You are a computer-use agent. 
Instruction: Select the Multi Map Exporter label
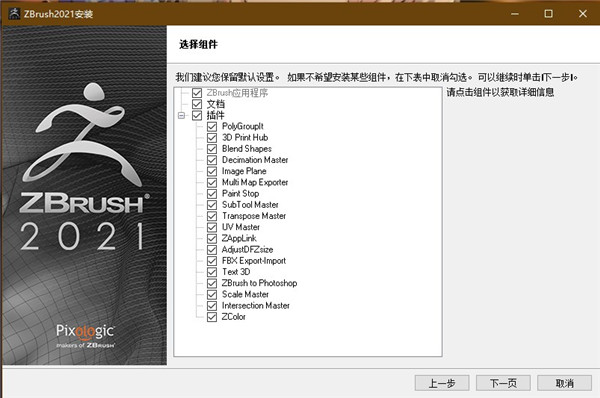(x=255, y=183)
